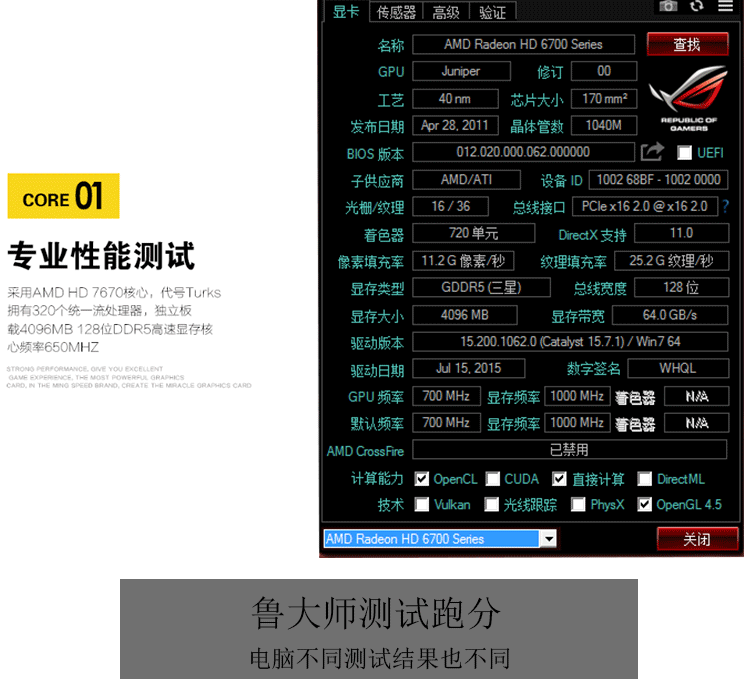Viewport: 745px width, 685px height.
Task: Click the 鲁大师测试跑分 gray banner
Action: [x=379, y=629]
